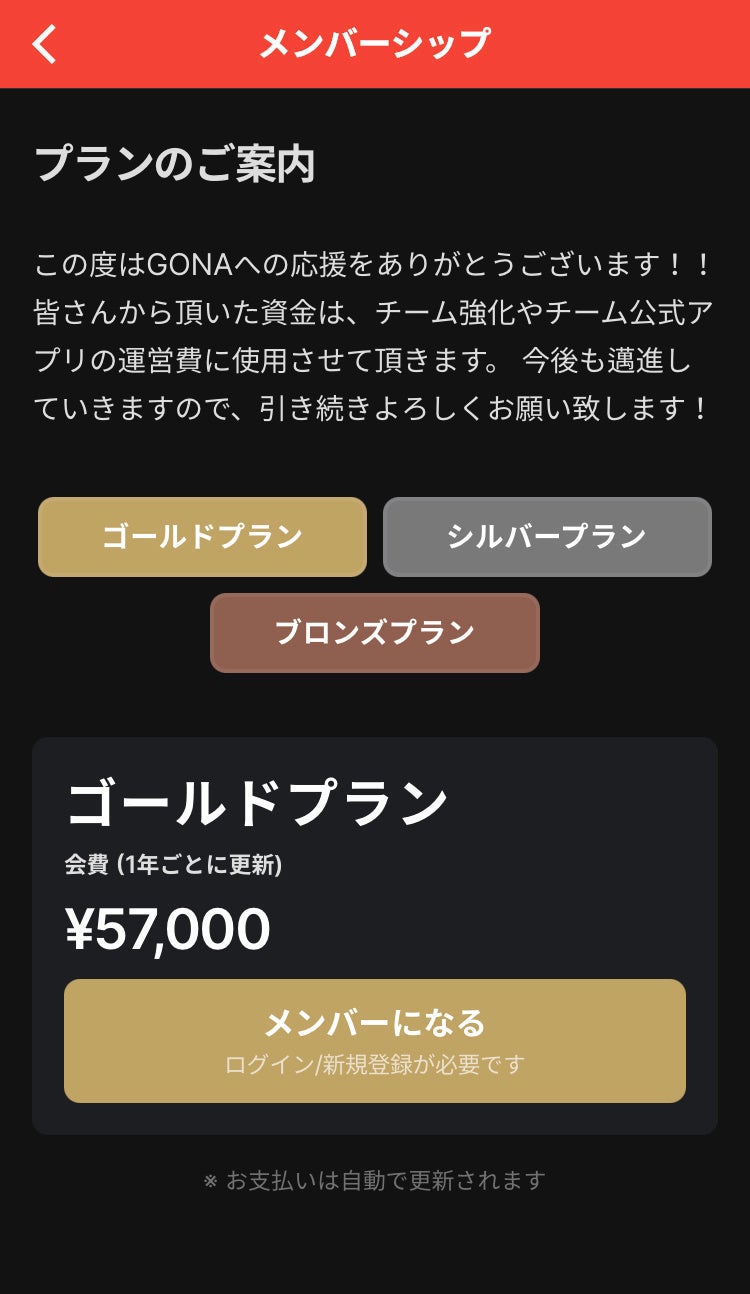Click the プランのご案内 heading

(x=175, y=164)
